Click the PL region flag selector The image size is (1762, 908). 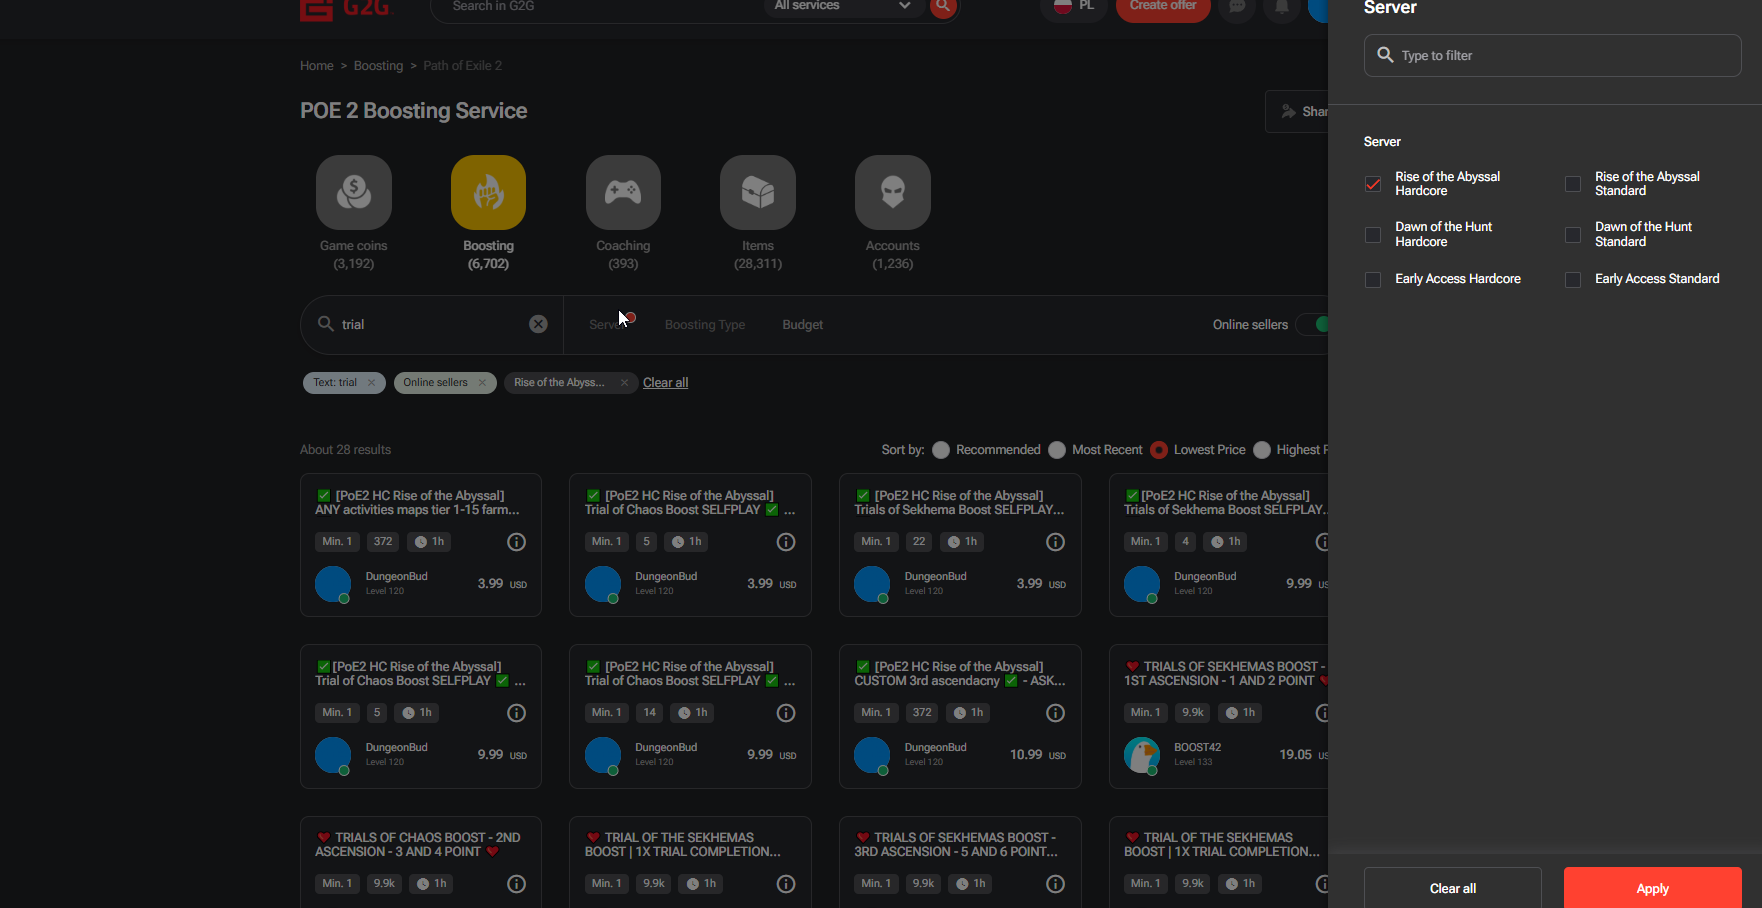[1074, 7]
